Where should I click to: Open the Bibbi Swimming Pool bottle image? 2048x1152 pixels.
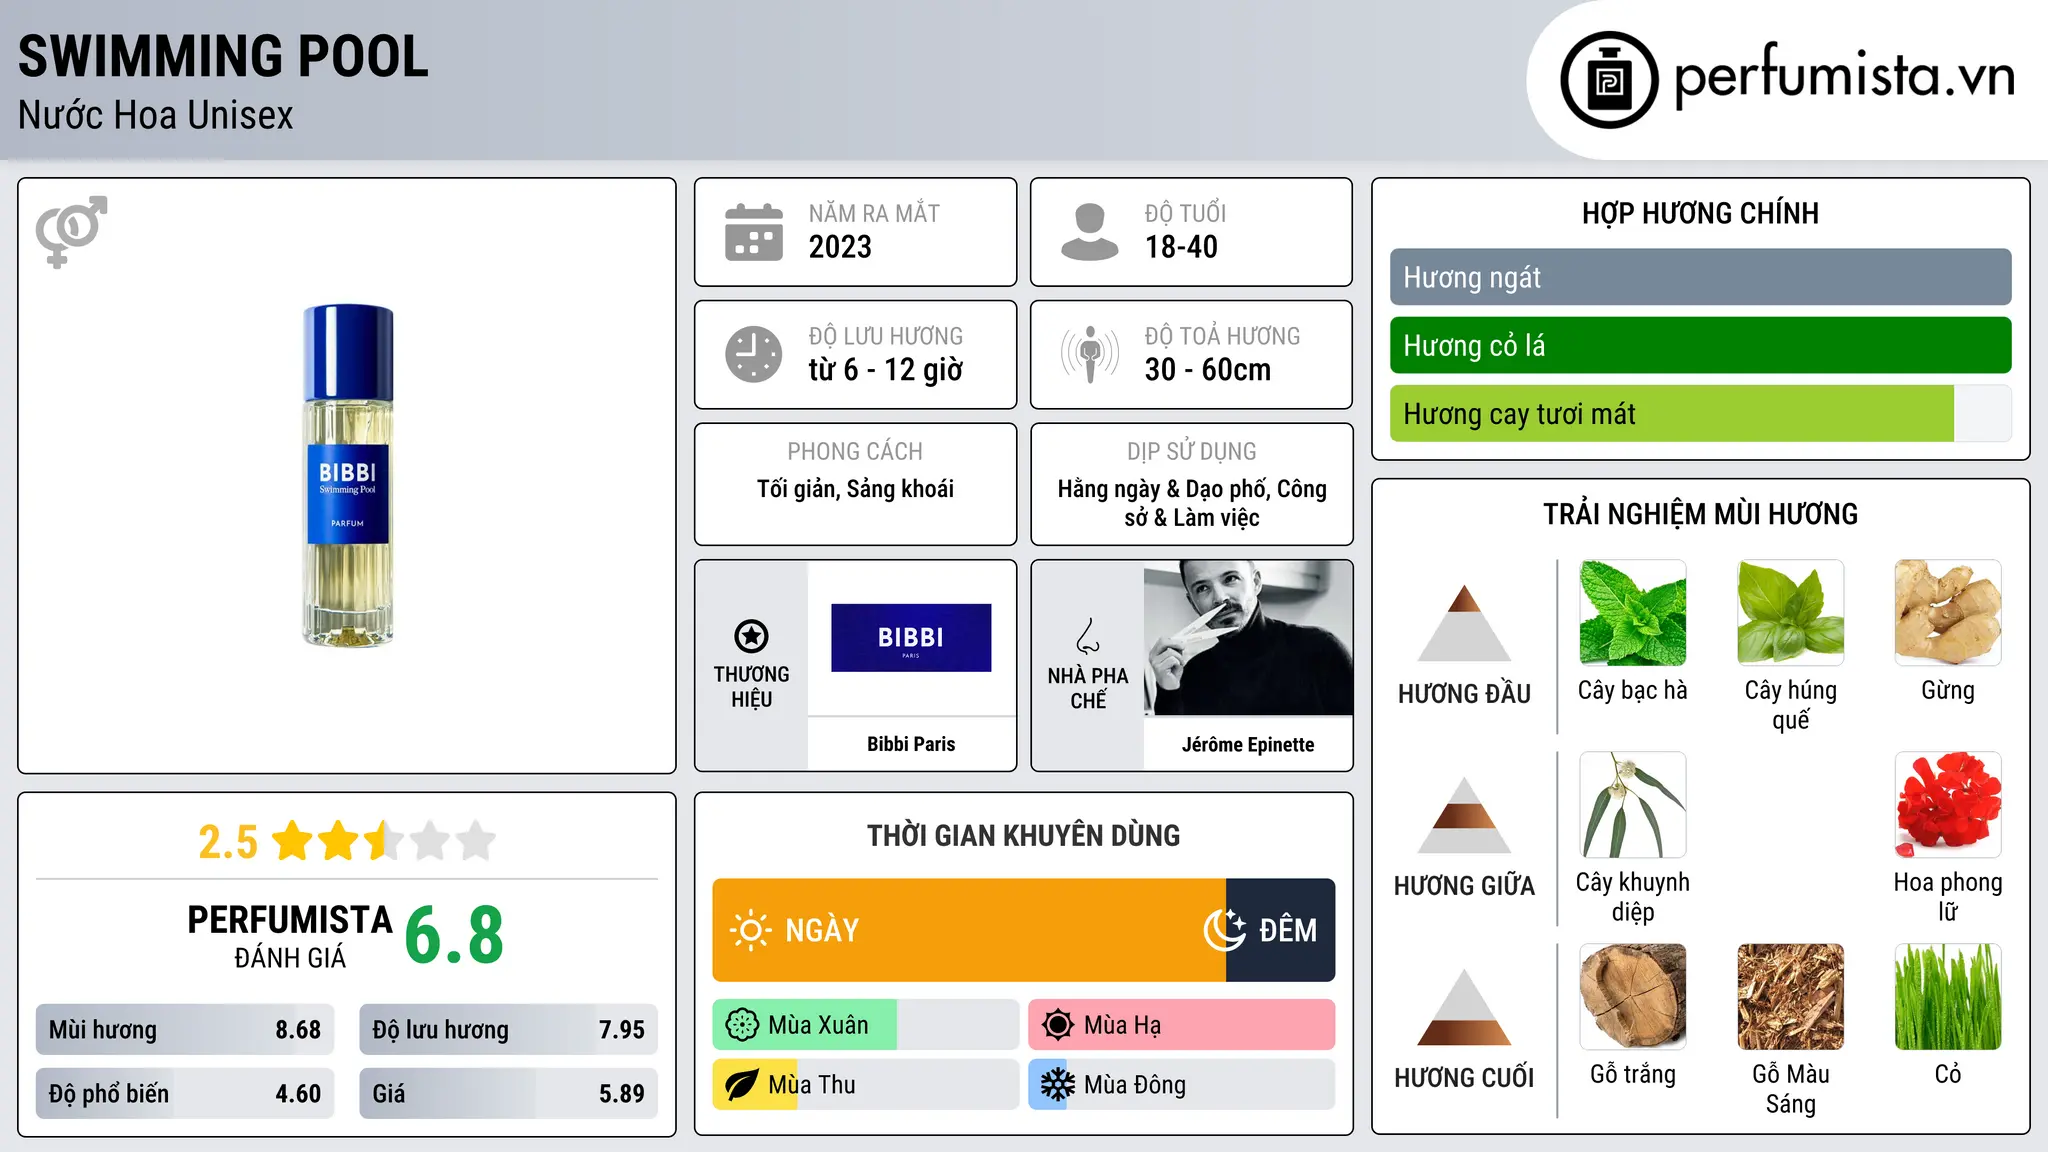348,476
